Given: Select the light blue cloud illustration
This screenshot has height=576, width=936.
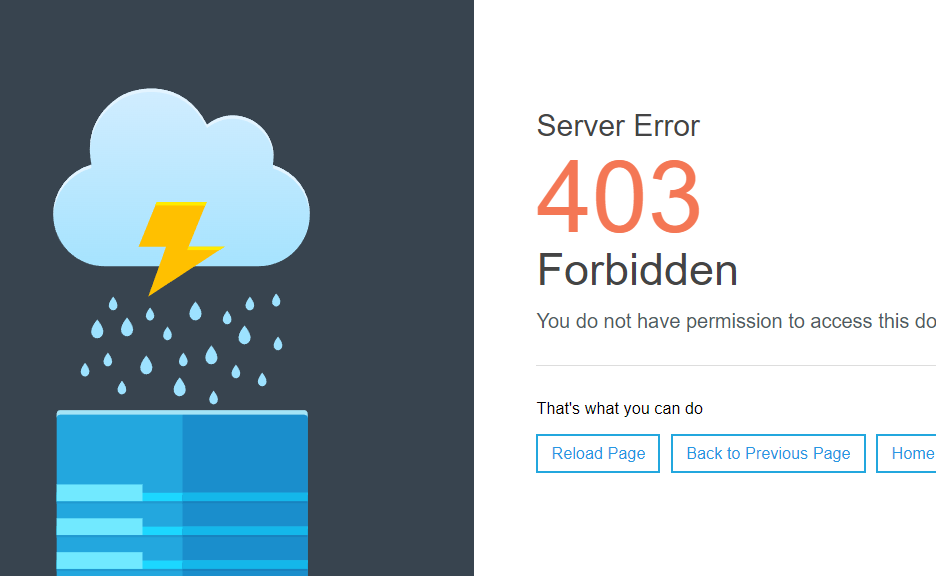Looking at the screenshot, I should pyautogui.click(x=181, y=179).
